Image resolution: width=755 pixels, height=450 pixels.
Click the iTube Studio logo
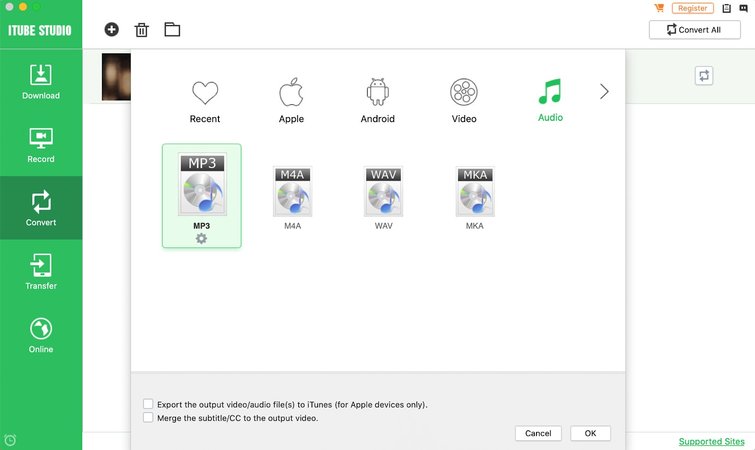[x=39, y=30]
